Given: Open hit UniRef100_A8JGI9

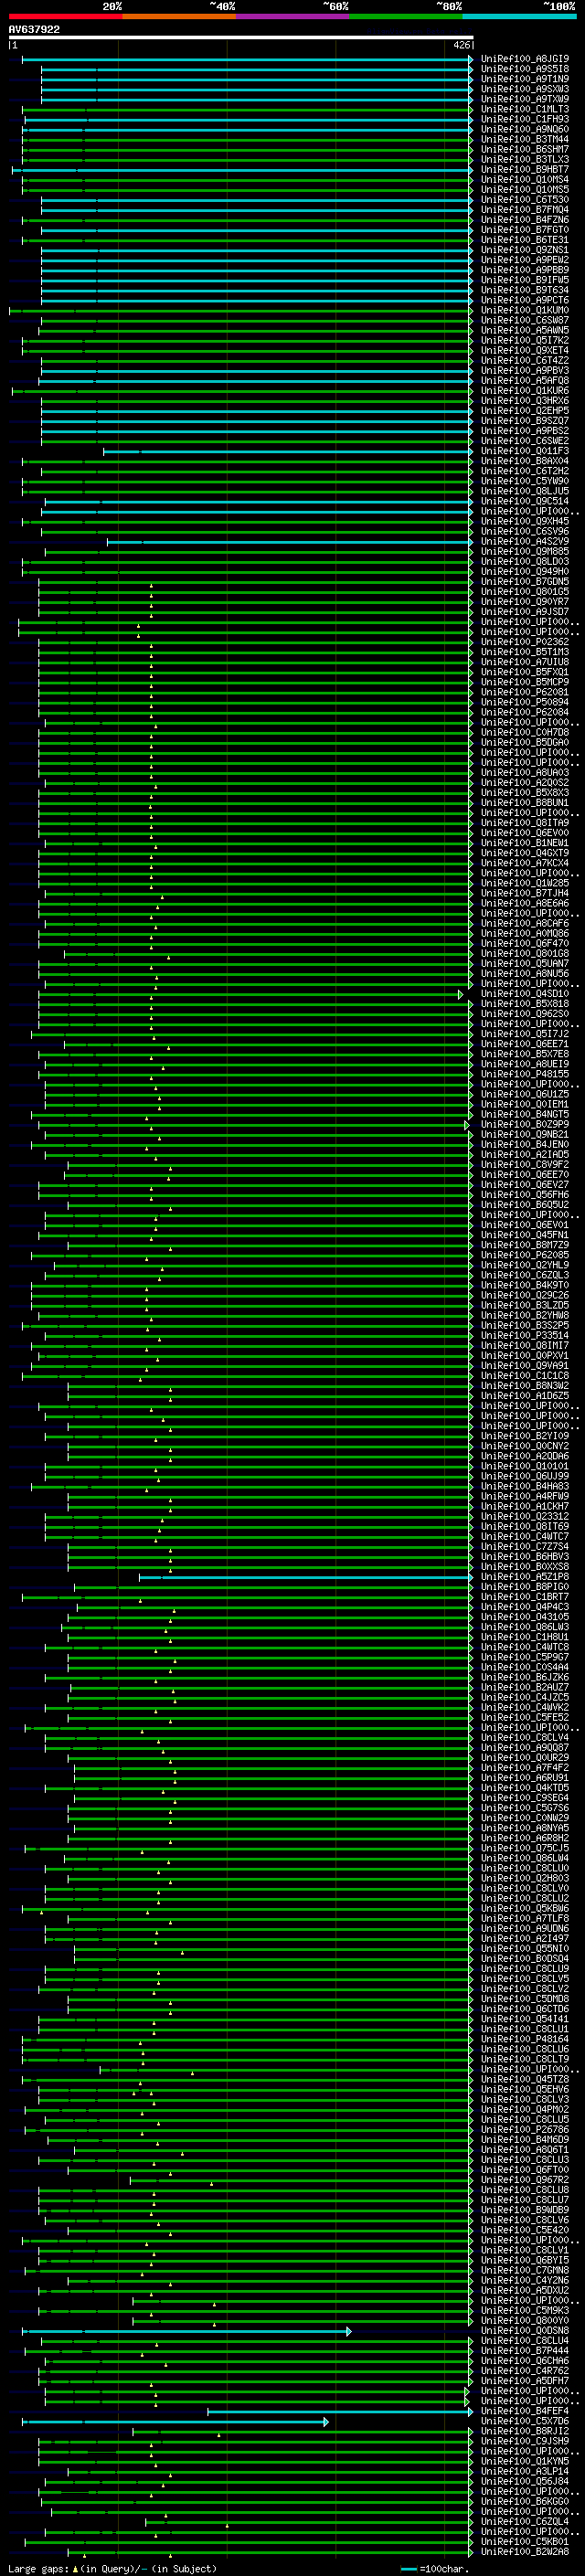Looking at the screenshot, I should [x=524, y=59].
